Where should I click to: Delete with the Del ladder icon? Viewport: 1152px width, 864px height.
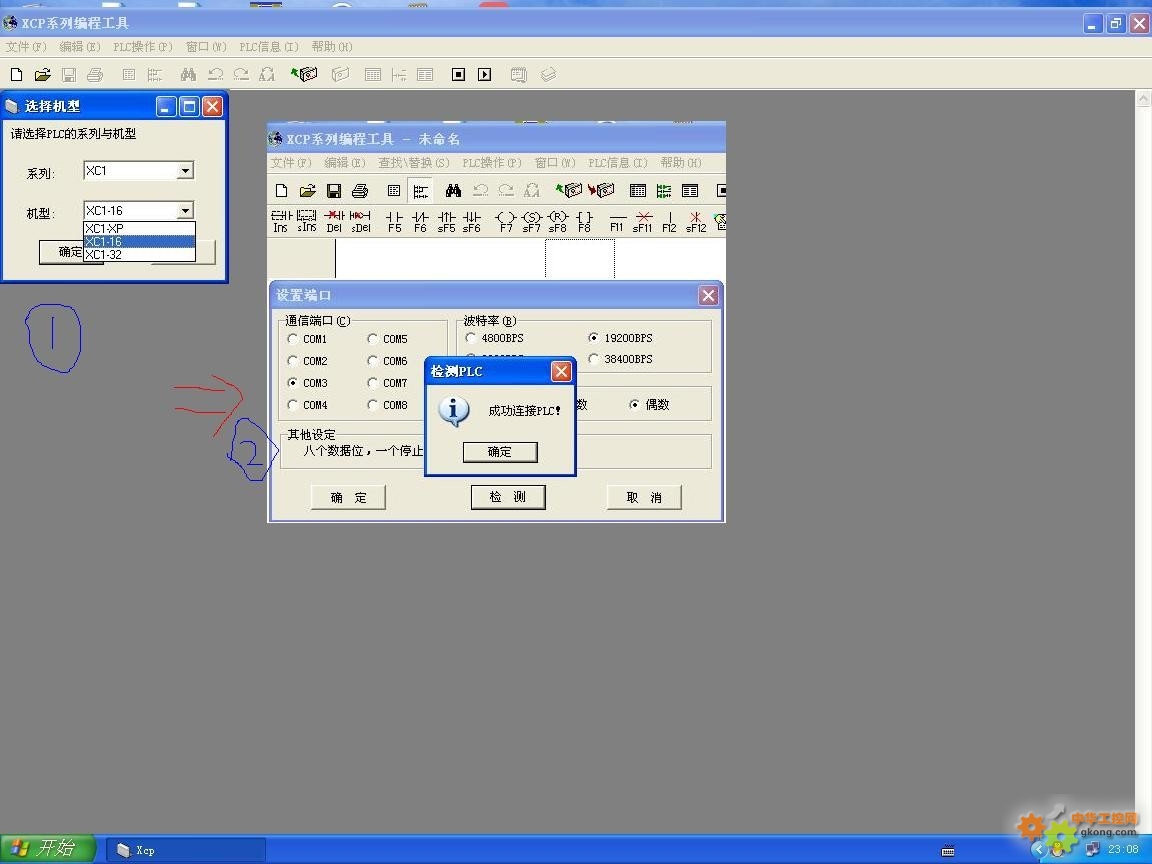pos(334,221)
